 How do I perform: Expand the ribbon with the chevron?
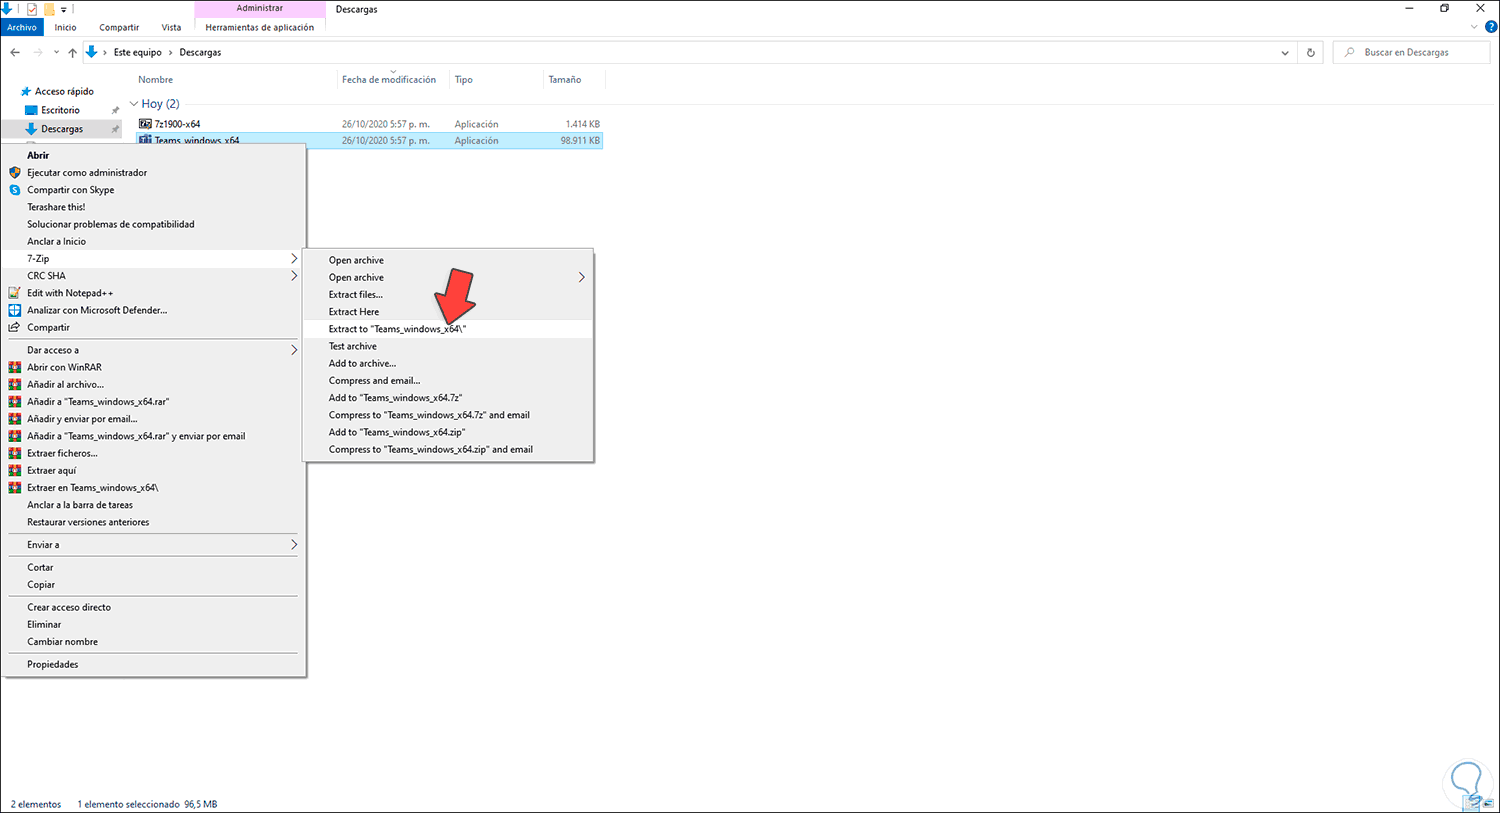tap(1473, 28)
